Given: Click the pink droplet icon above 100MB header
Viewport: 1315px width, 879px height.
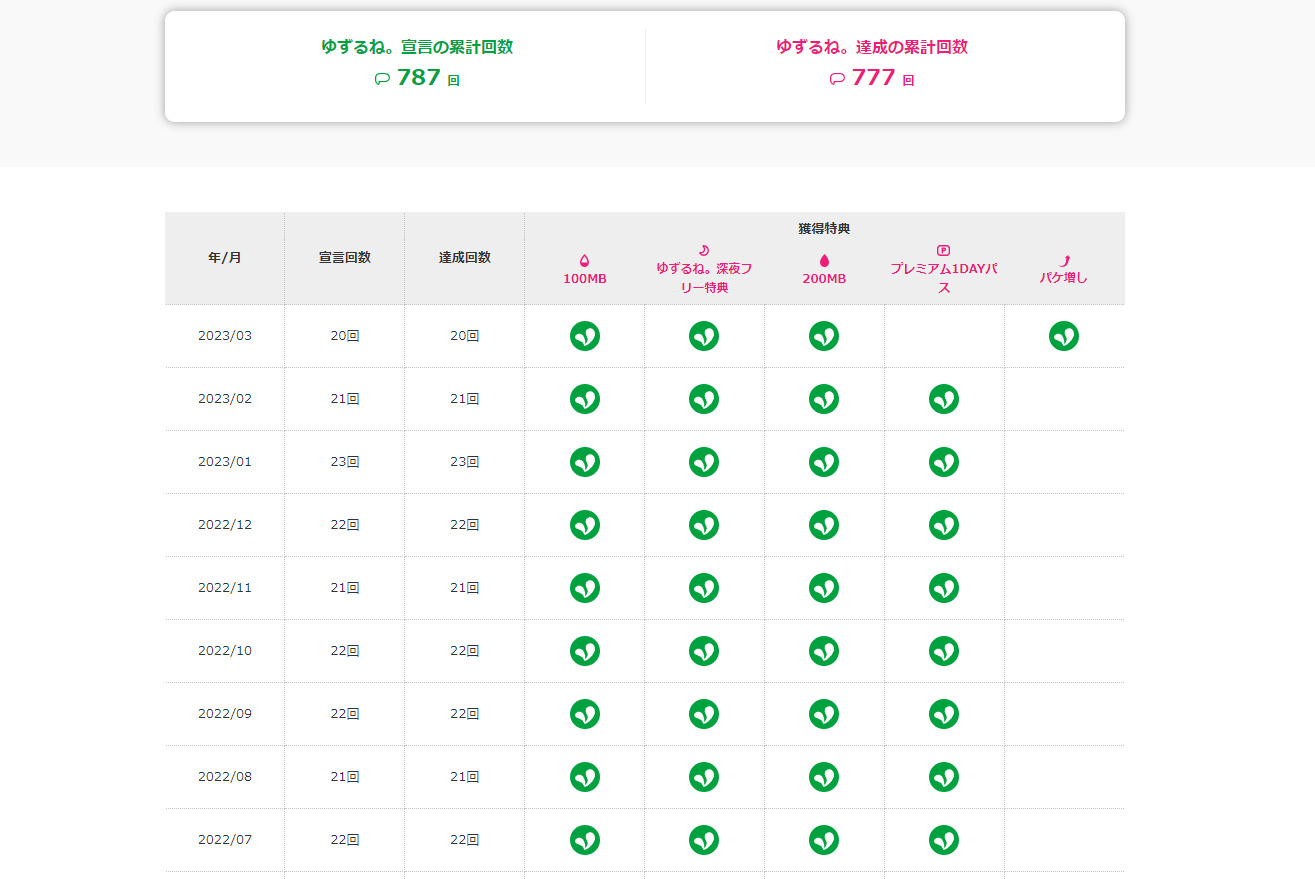Looking at the screenshot, I should tap(585, 260).
